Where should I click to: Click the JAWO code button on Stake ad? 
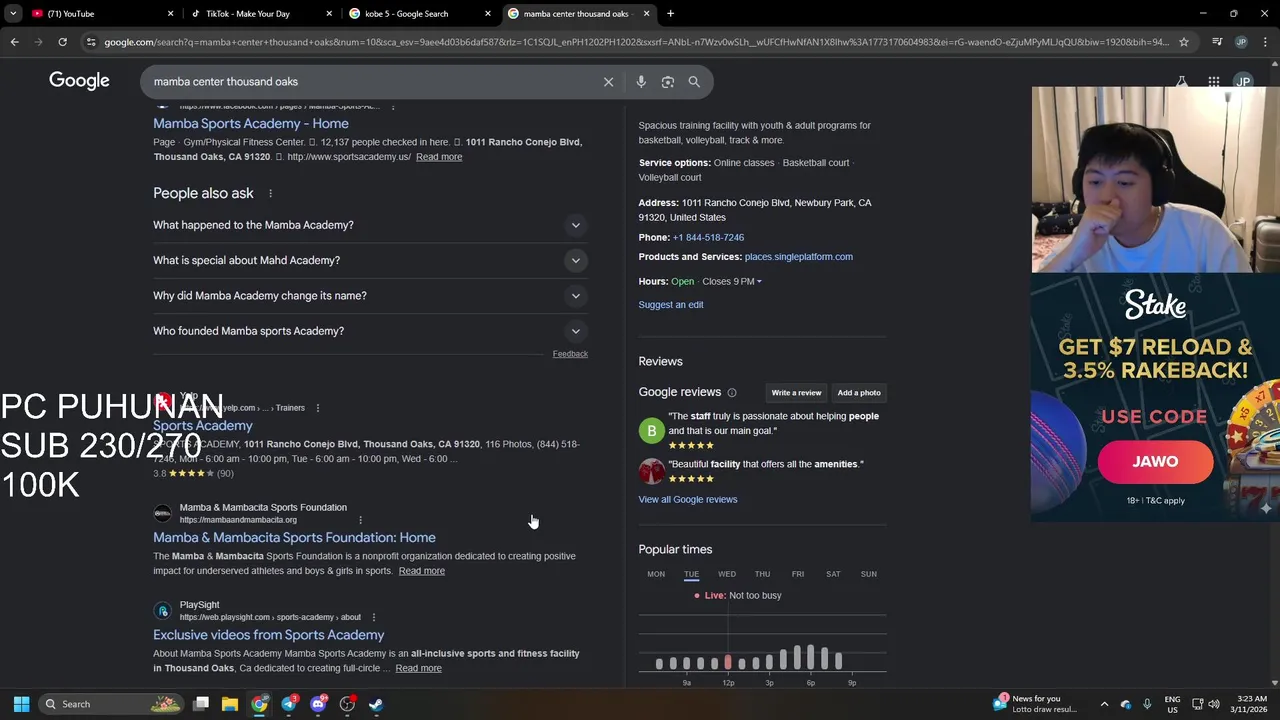[x=1155, y=462]
